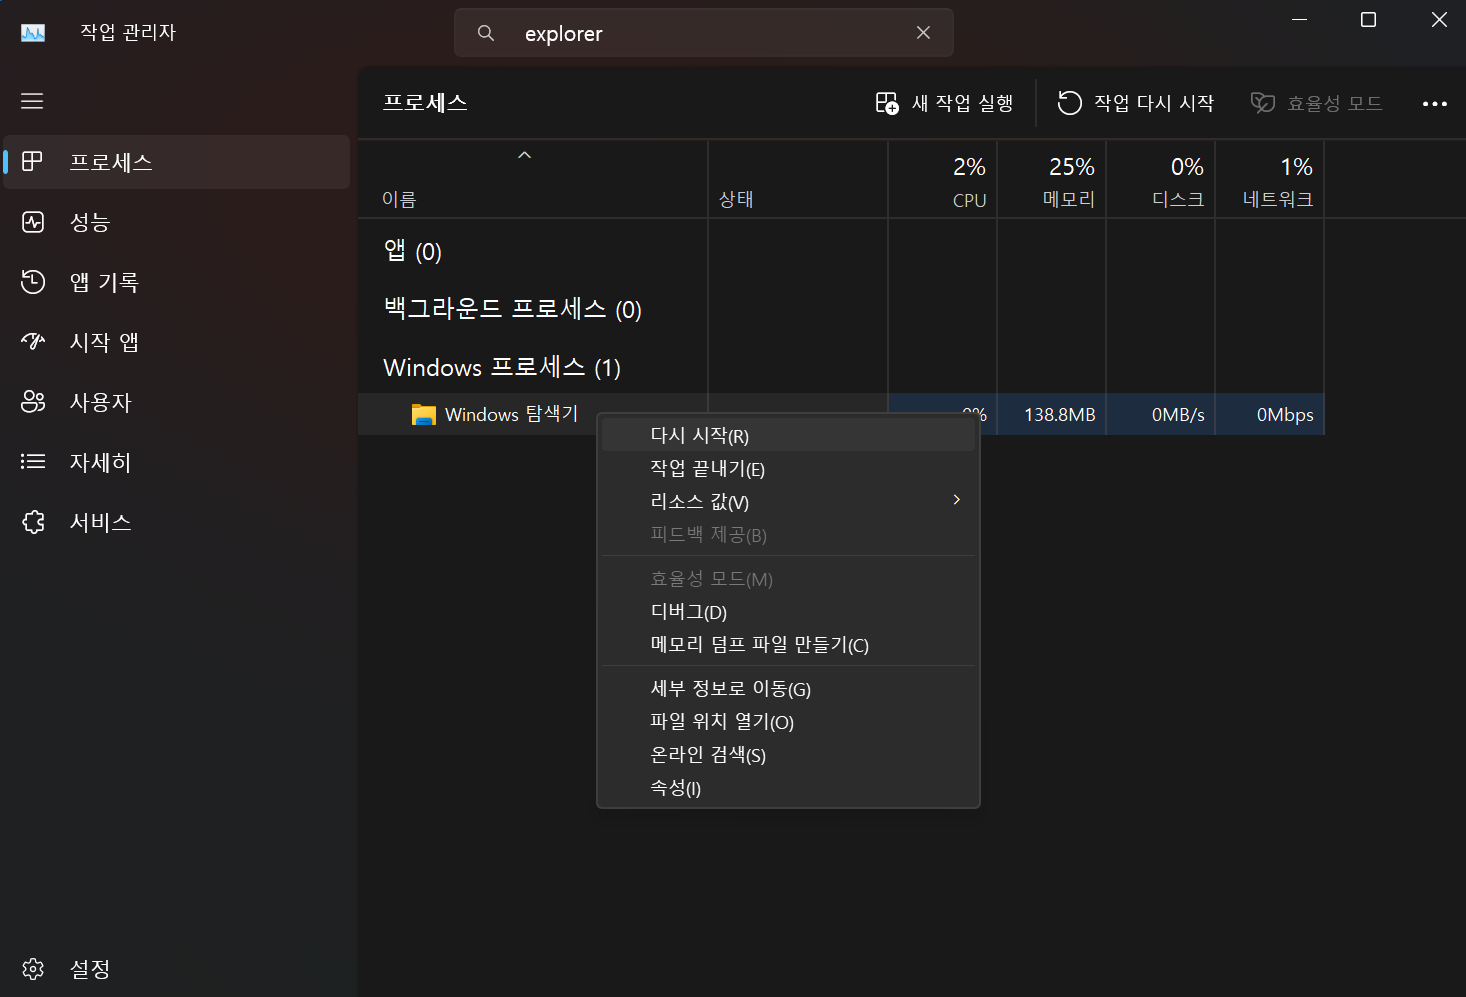The image size is (1466, 997).
Task: Open the more options ellipsis menu
Action: coord(1435,103)
